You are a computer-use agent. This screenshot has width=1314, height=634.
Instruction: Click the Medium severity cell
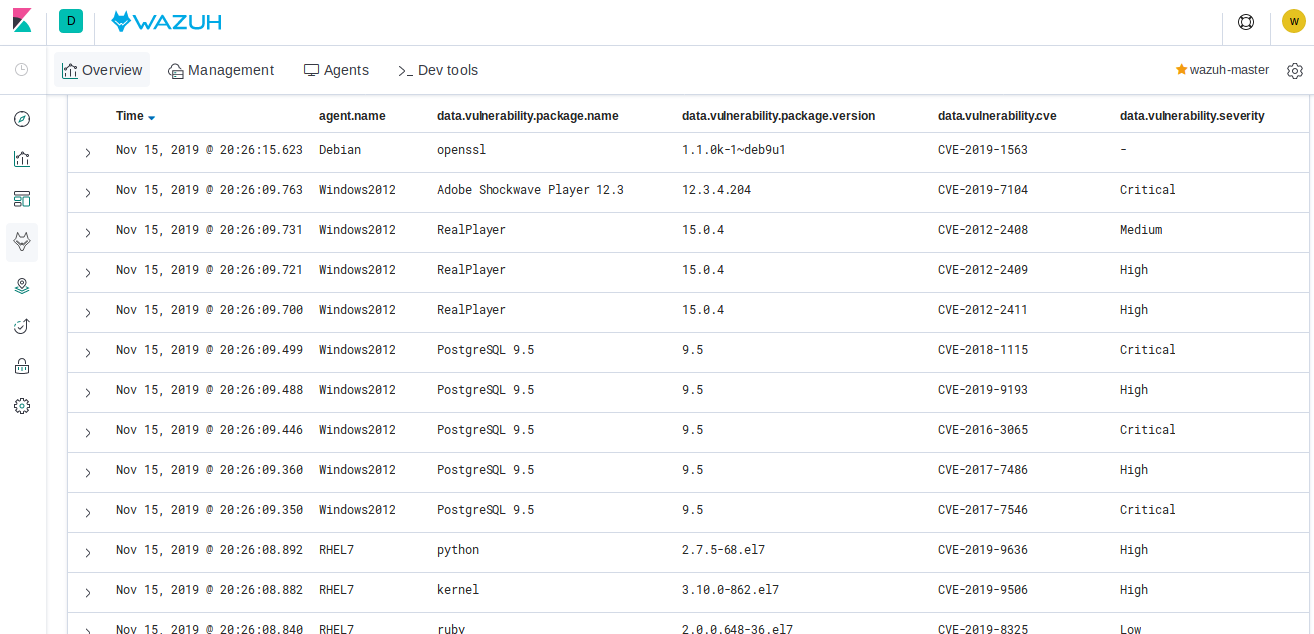[1141, 230]
